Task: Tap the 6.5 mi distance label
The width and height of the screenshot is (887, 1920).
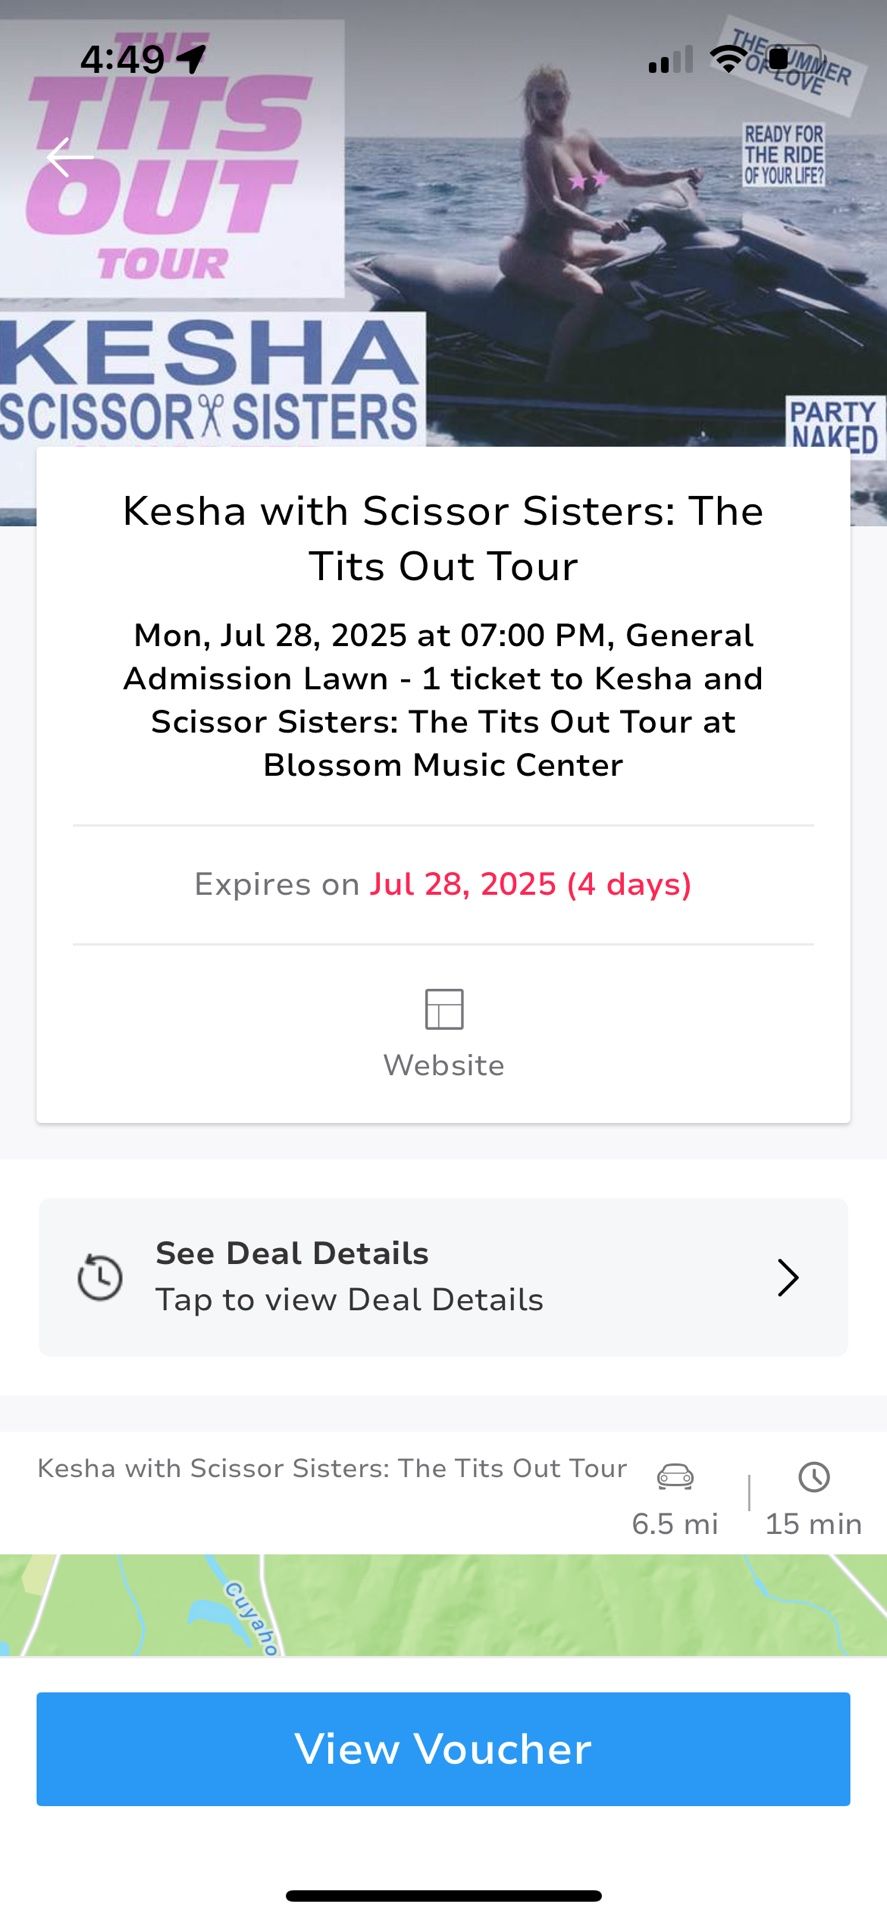Action: coord(675,1524)
